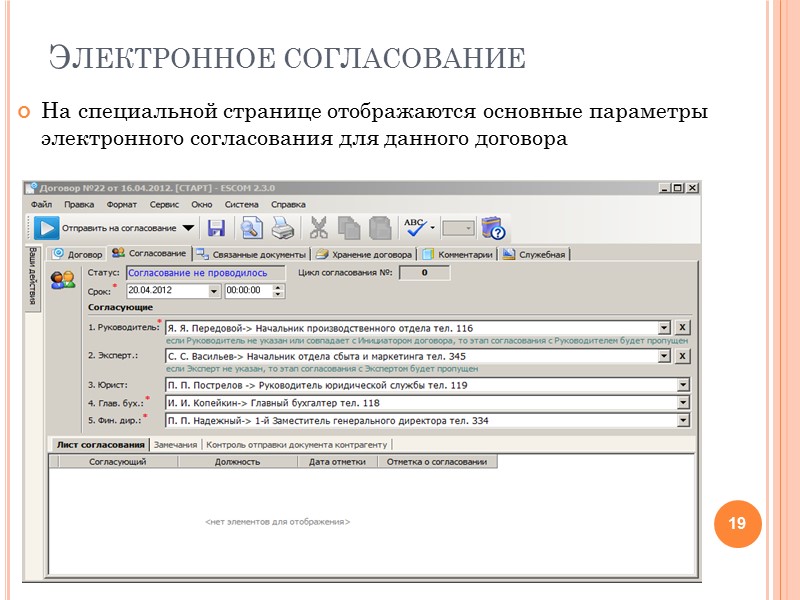Viewport: 800px width, 600px height.
Task: Select the Согласование tab
Action: point(149,253)
